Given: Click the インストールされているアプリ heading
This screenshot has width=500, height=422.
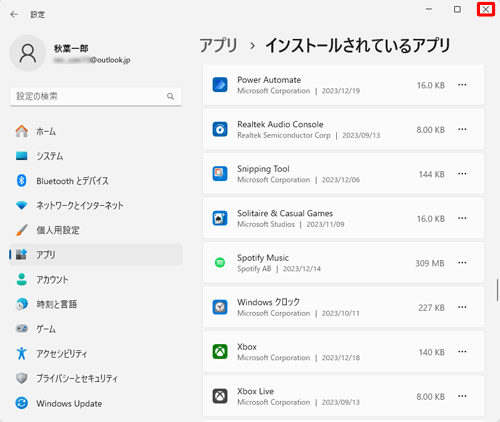Looking at the screenshot, I should [358, 46].
